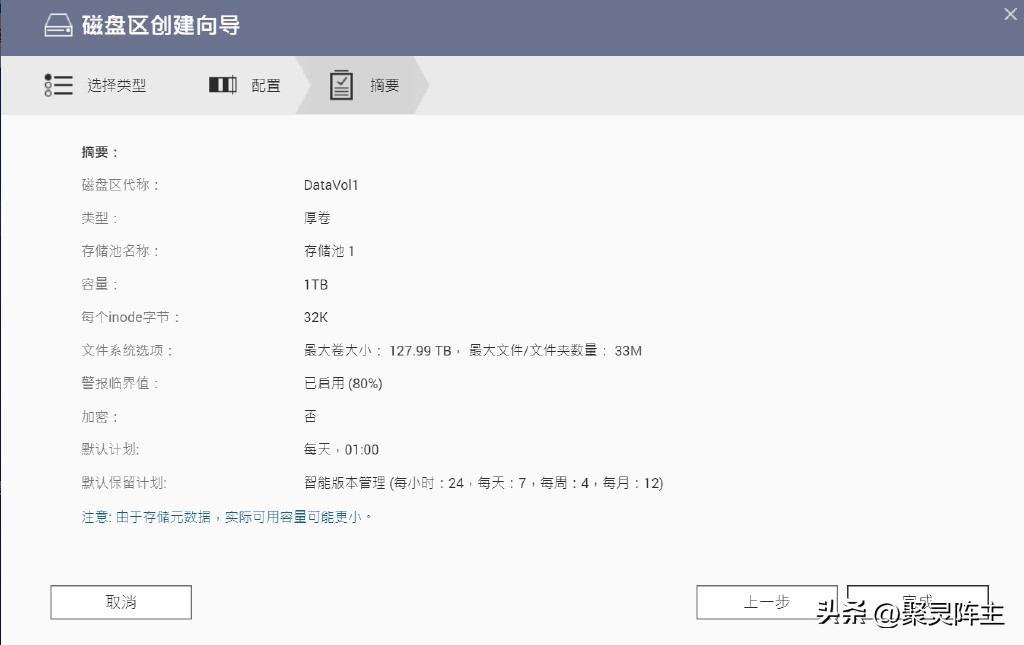Click the 摘要 document icon
This screenshot has height=645, width=1024.
tap(342, 85)
